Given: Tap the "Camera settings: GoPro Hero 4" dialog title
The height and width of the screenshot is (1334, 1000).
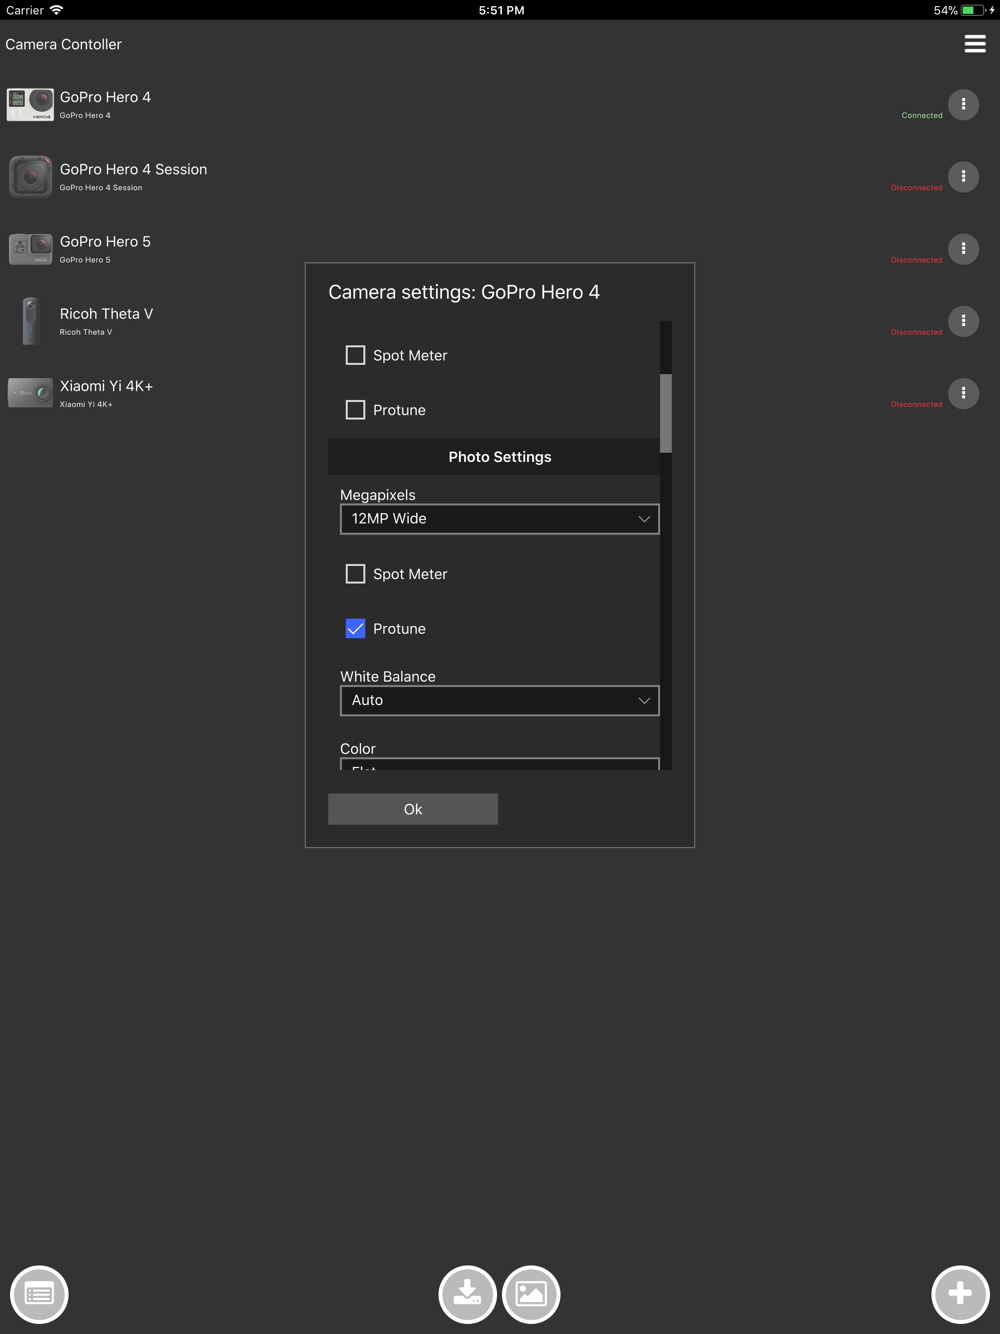Looking at the screenshot, I should click(x=464, y=292).
